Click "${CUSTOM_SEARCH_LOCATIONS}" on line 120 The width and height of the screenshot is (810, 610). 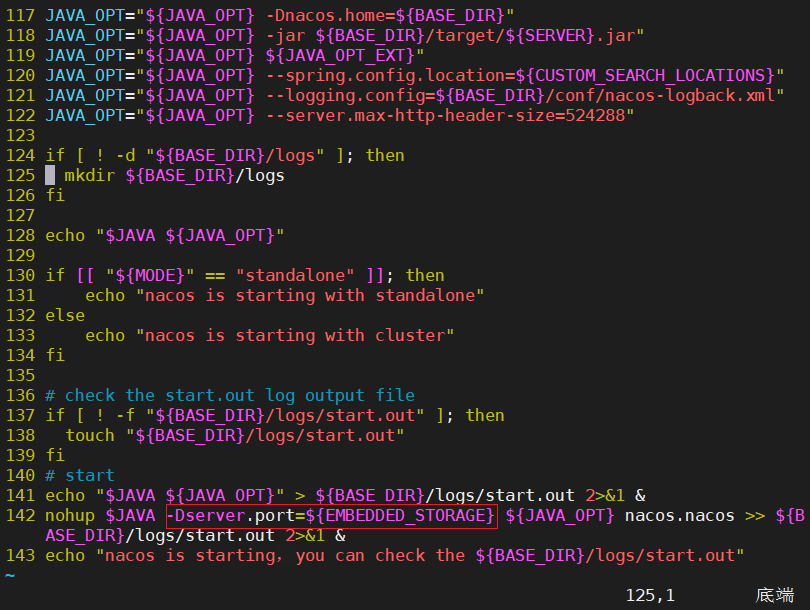(x=645, y=75)
